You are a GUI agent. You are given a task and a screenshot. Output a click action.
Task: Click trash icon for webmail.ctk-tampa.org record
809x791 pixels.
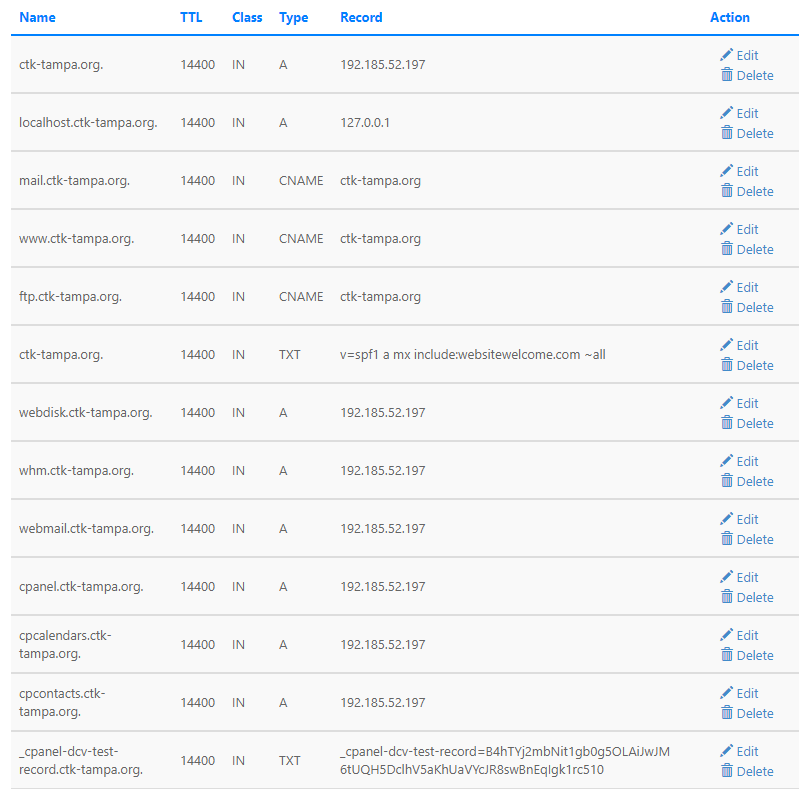pos(727,539)
